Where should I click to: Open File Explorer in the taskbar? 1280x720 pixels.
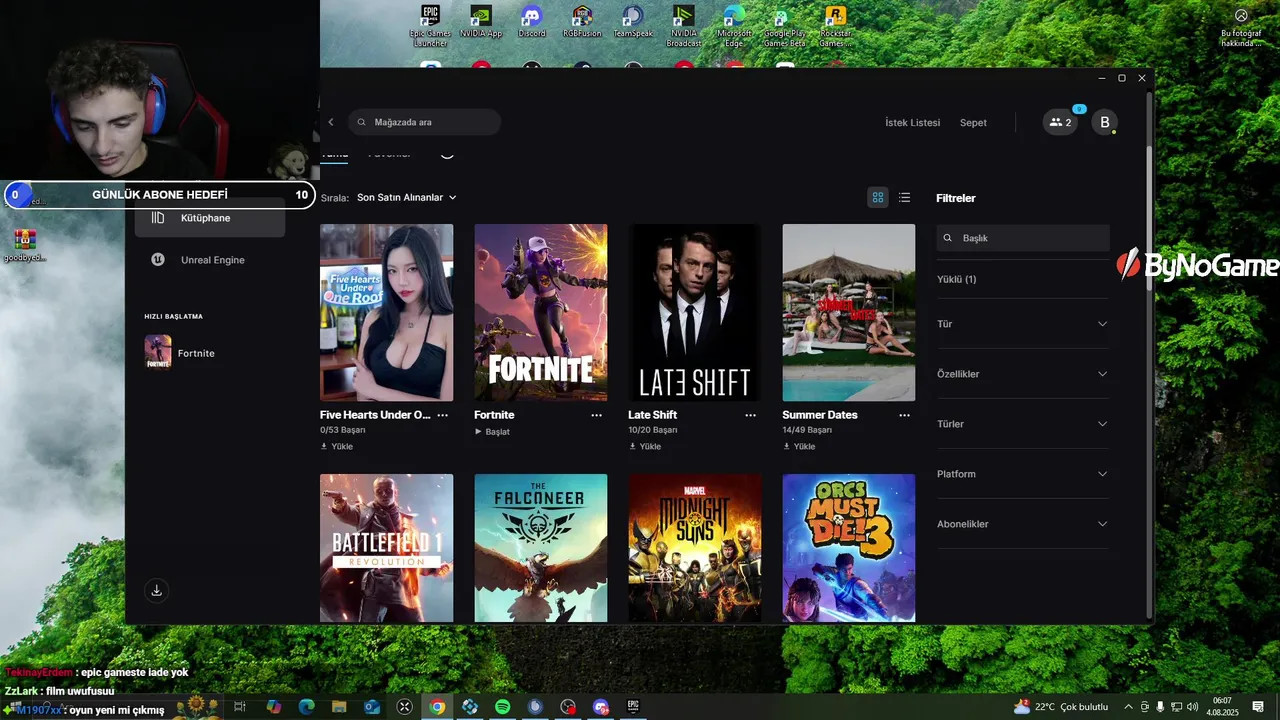coord(339,707)
